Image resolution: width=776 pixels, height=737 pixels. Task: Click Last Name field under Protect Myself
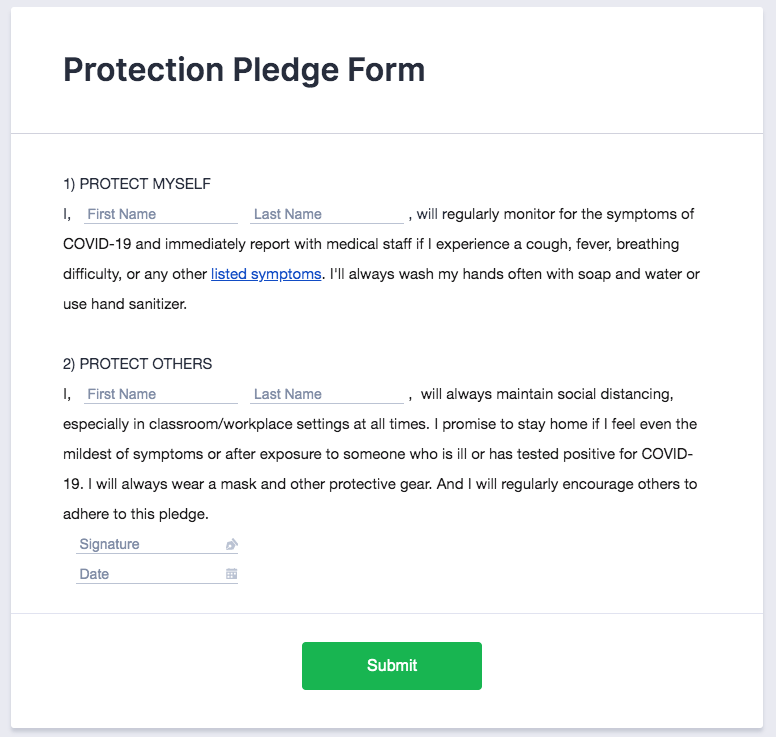pos(326,214)
